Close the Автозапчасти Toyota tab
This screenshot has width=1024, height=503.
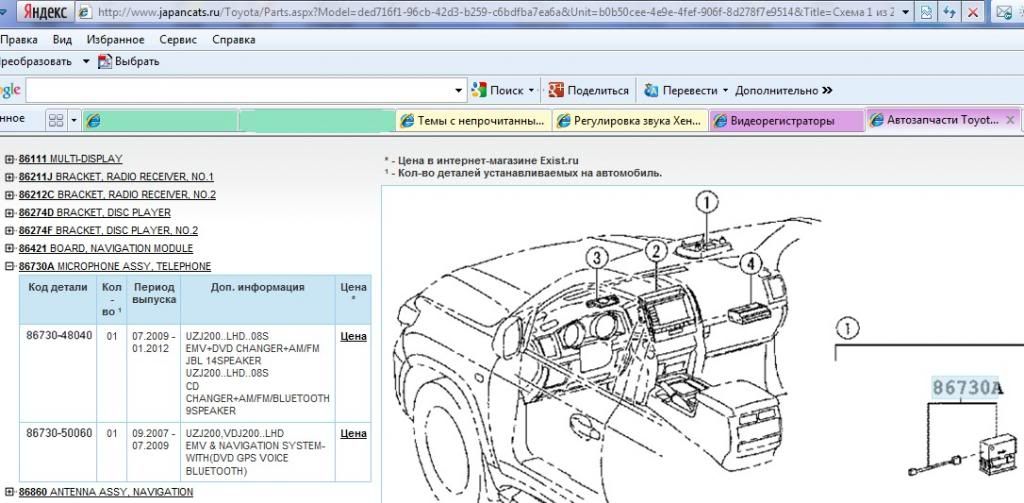pyautogui.click(x=1010, y=120)
